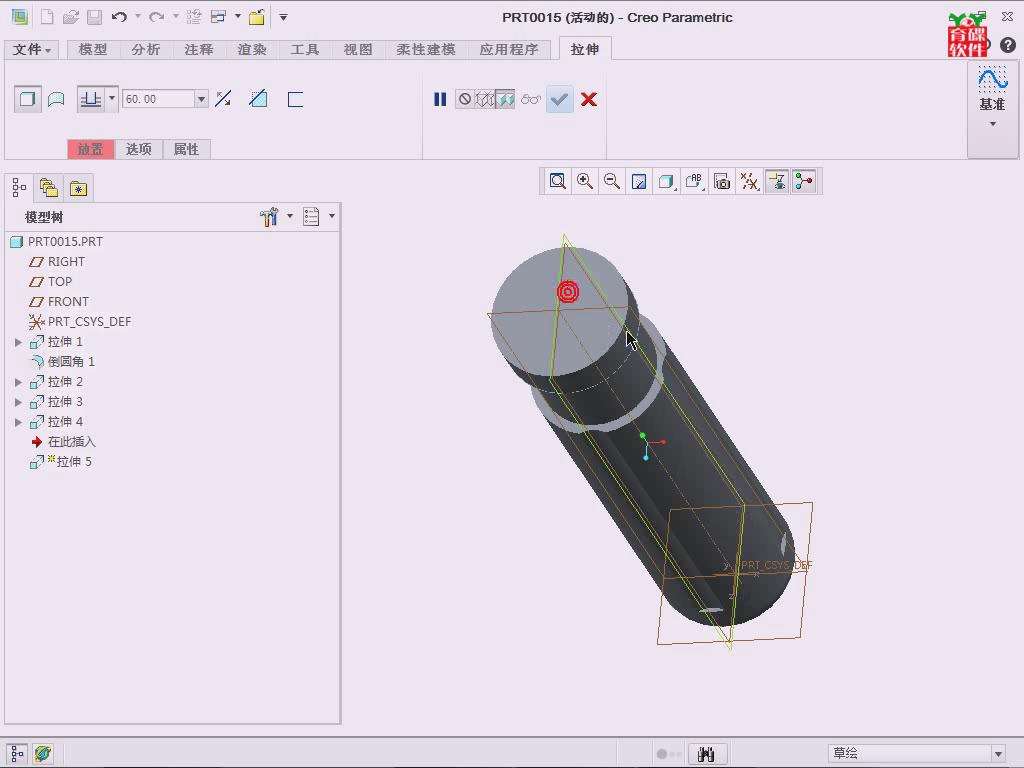
Task: Accept extrude with green checkmark
Action: click(560, 99)
